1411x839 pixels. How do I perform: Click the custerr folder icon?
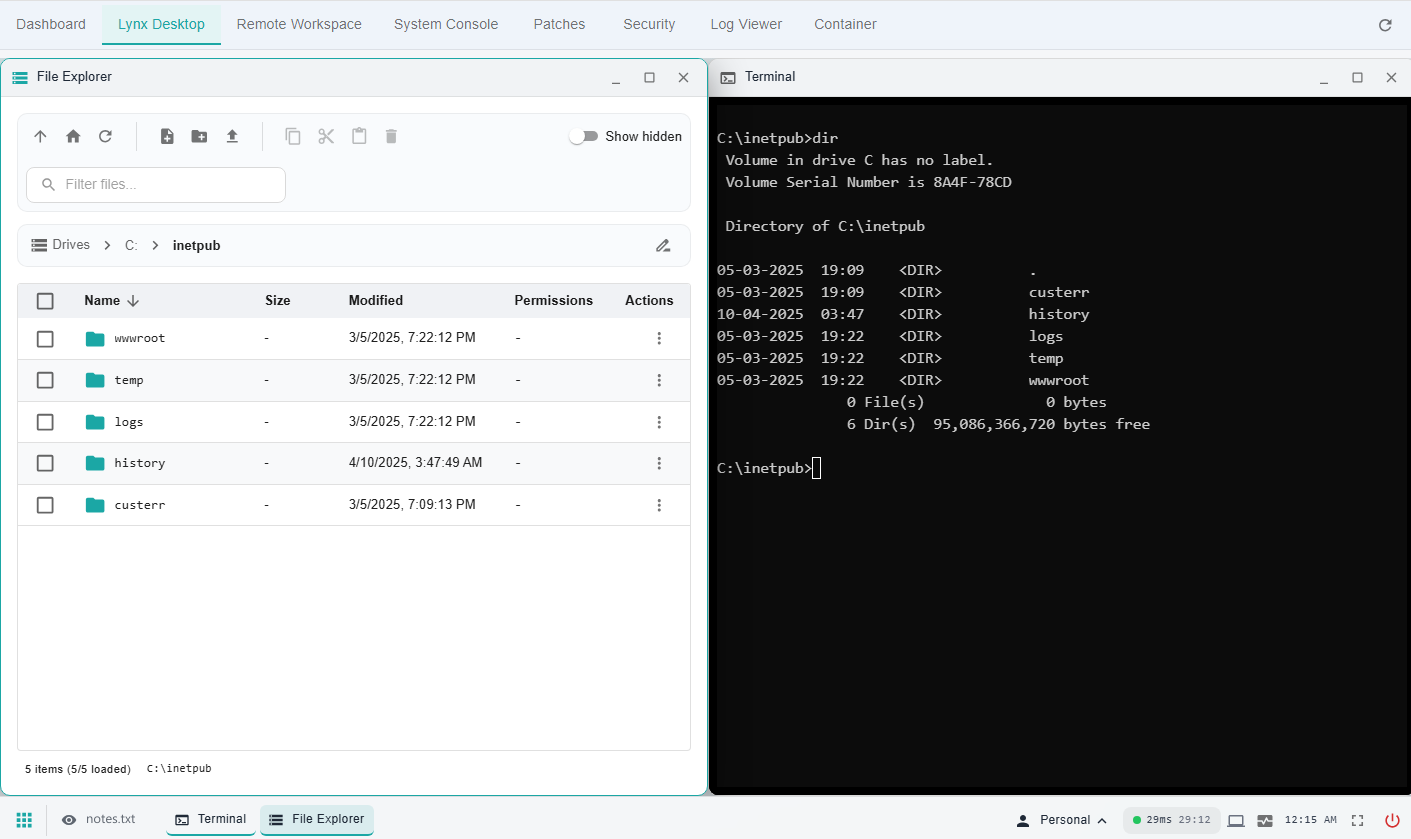tap(95, 505)
